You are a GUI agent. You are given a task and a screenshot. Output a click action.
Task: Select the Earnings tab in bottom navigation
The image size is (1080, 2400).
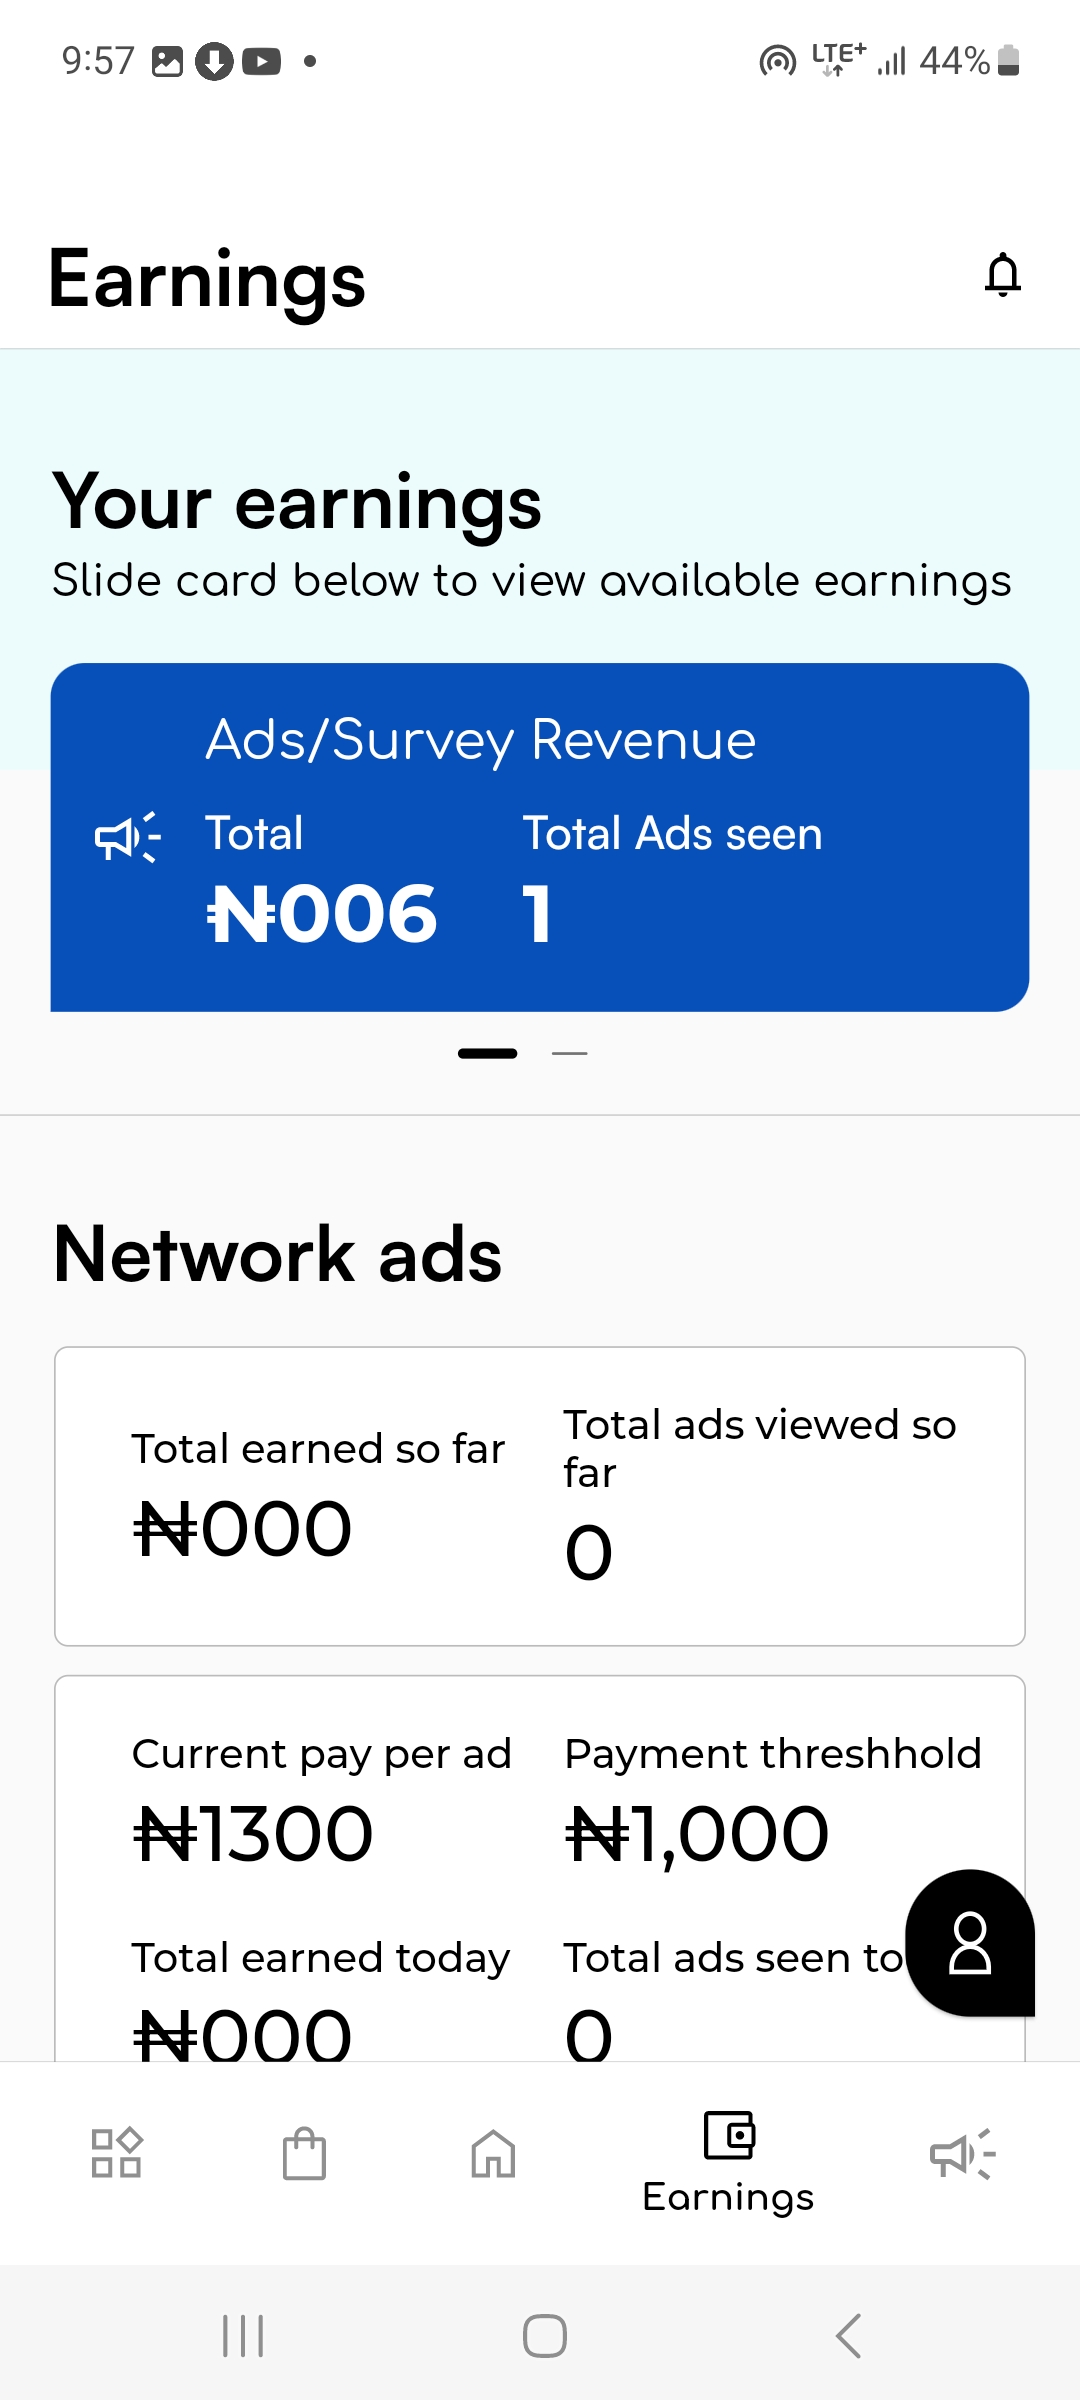tap(728, 2162)
